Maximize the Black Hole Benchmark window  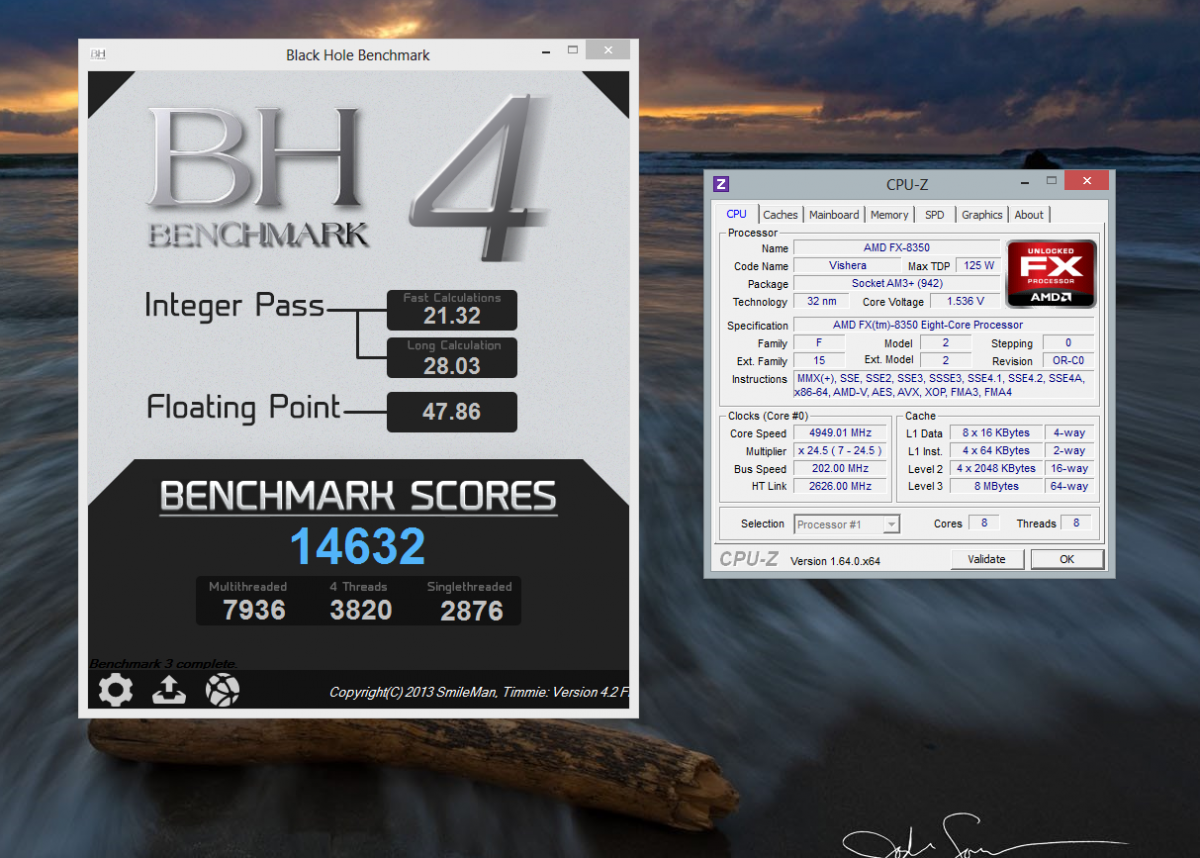[573, 50]
